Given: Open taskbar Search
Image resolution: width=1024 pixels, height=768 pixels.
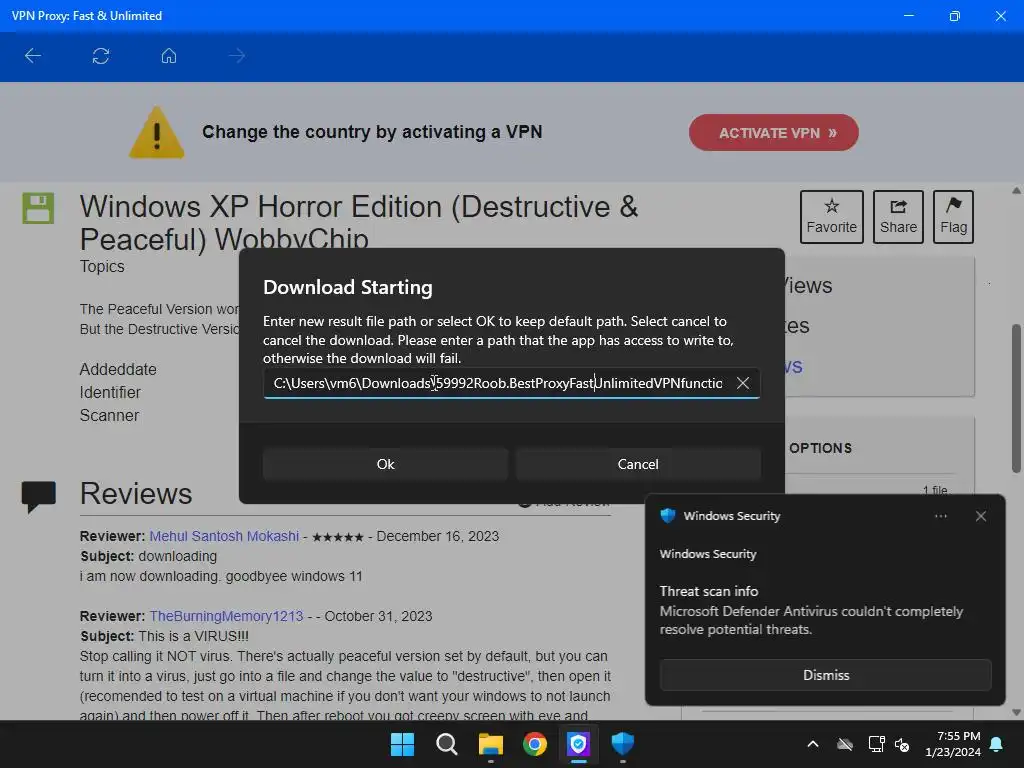Looking at the screenshot, I should [447, 744].
